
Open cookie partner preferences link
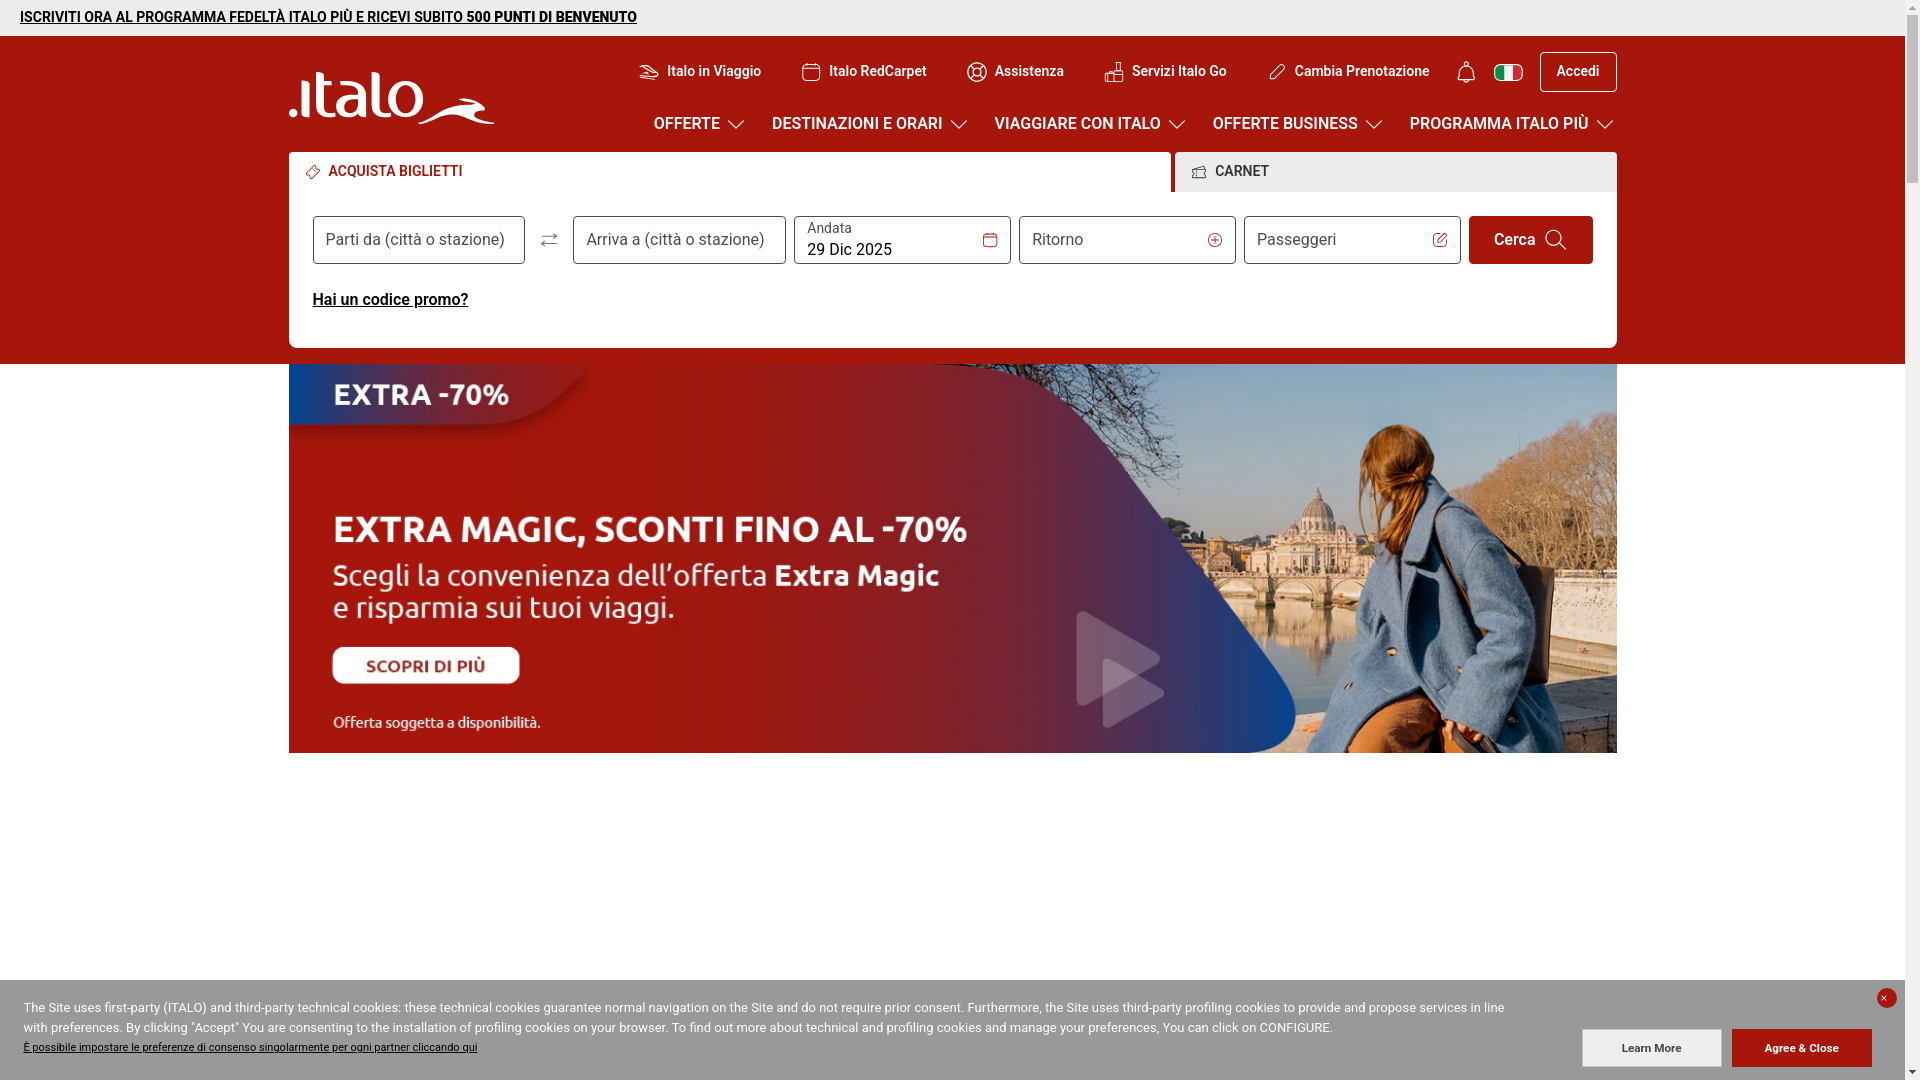[x=250, y=1048]
